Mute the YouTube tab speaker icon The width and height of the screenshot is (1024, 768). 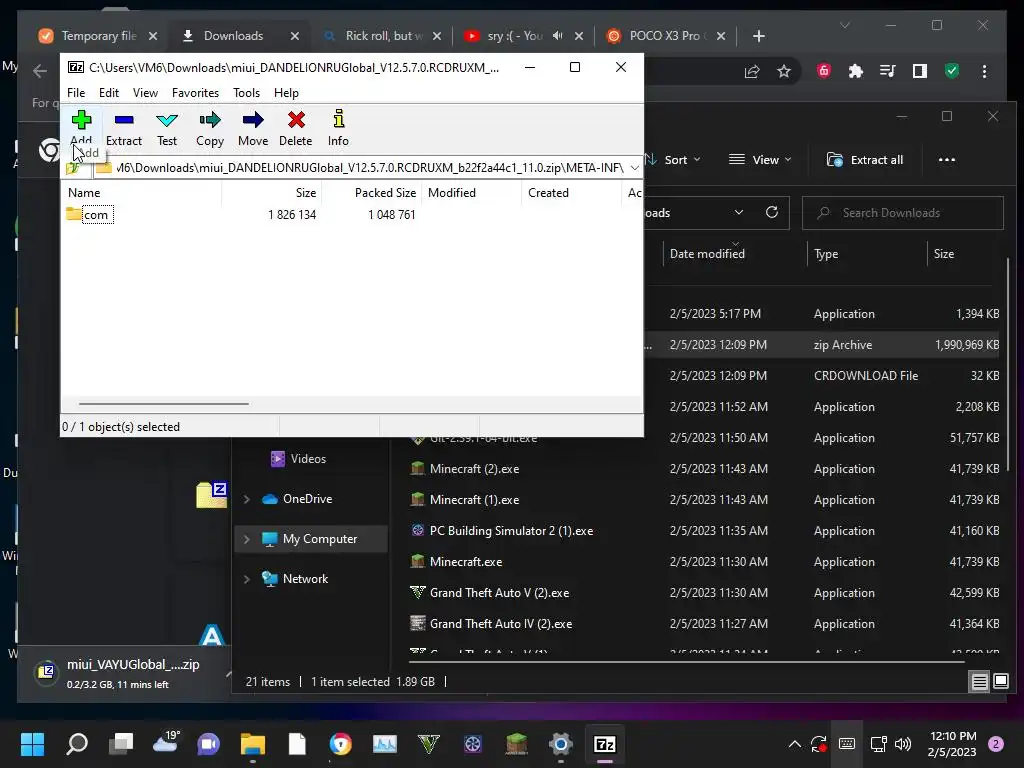click(x=557, y=36)
